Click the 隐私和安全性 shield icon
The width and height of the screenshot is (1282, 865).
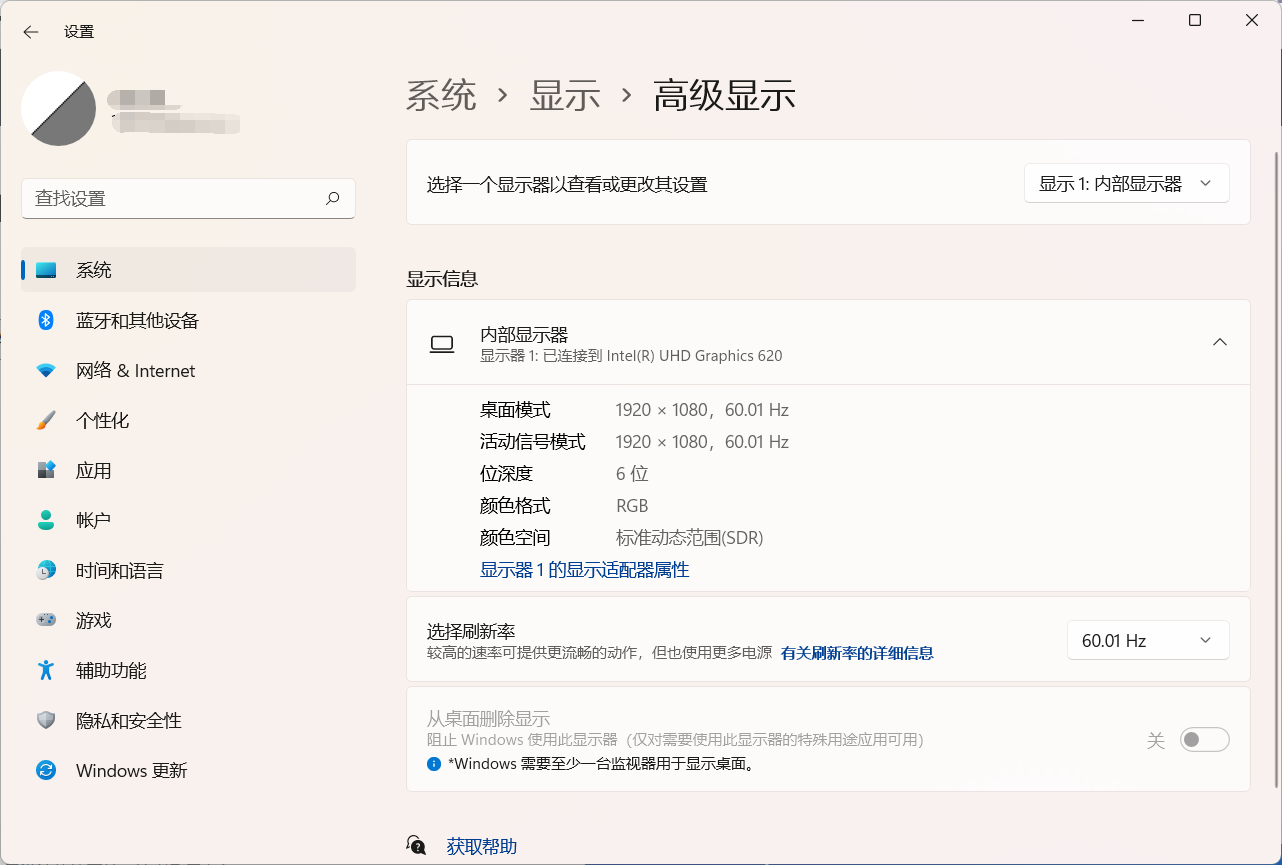click(46, 720)
